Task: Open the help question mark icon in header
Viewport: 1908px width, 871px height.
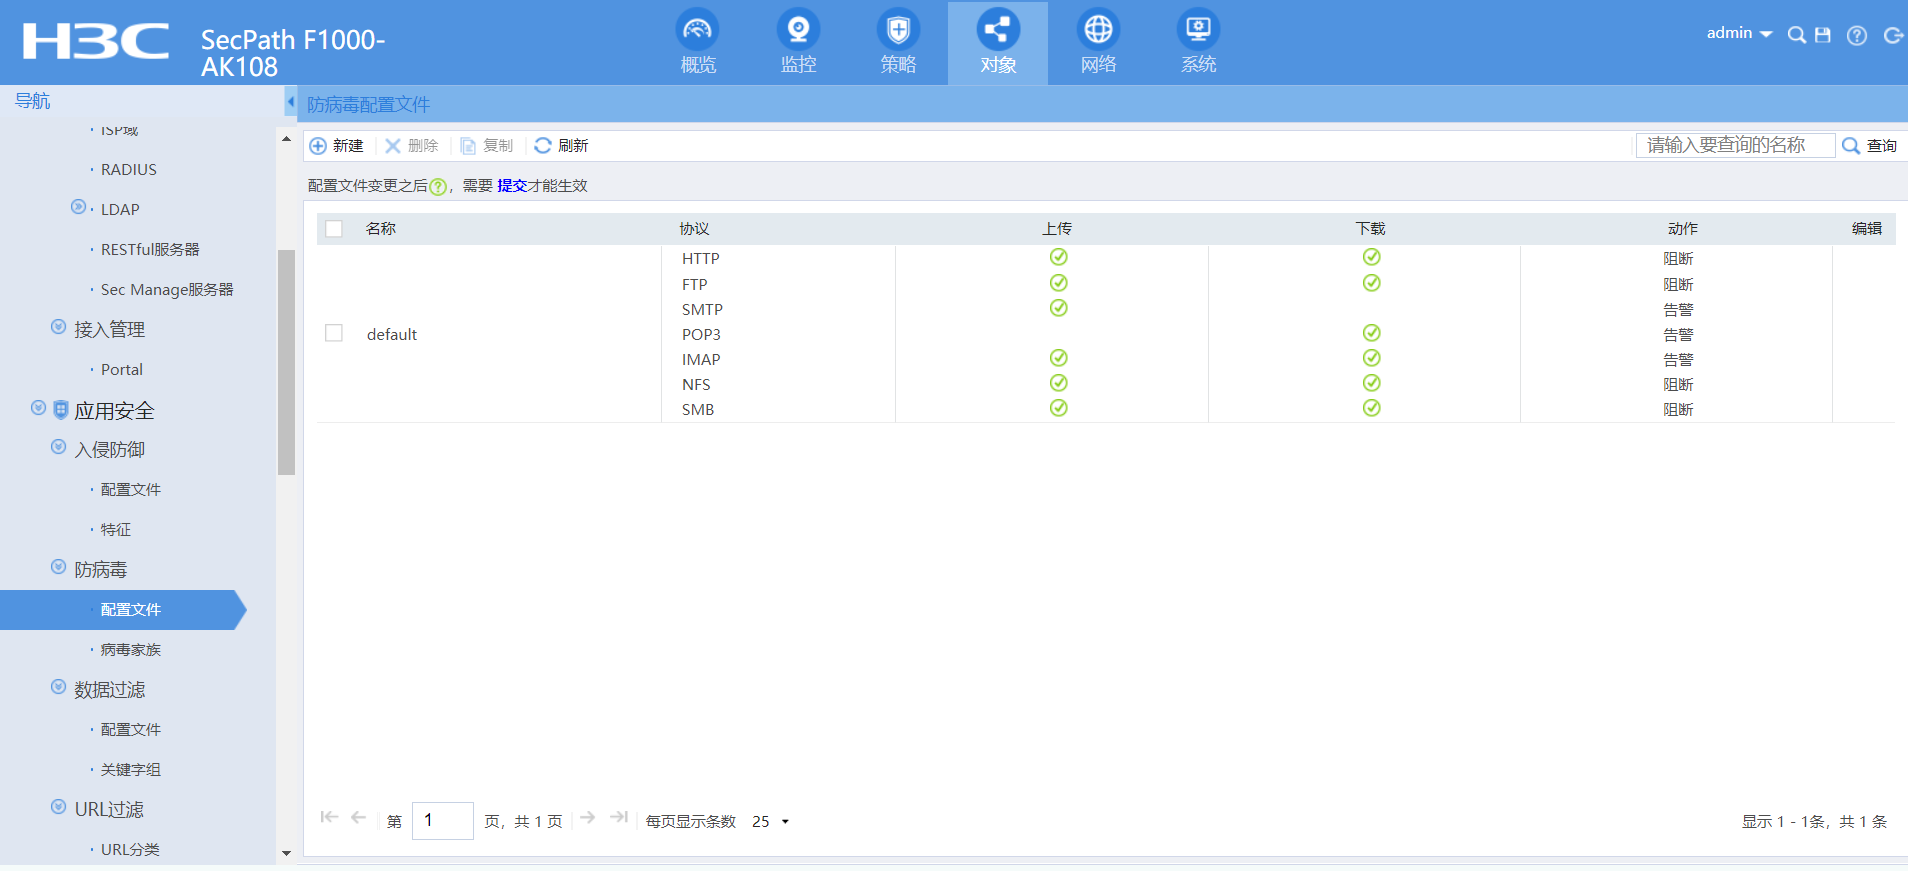Action: 1857,35
